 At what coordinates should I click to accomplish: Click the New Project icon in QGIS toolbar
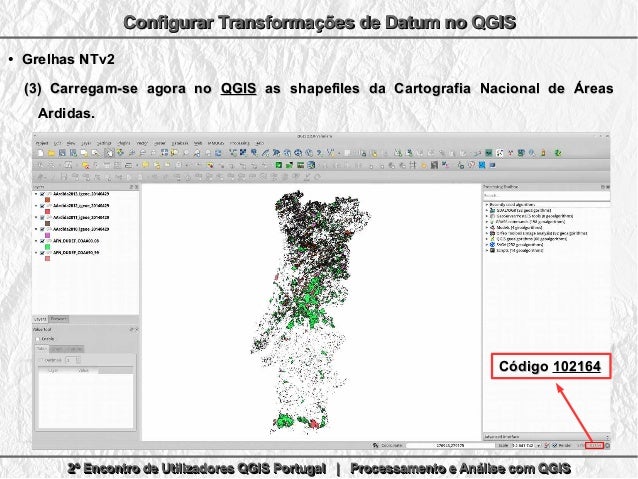[x=40, y=153]
